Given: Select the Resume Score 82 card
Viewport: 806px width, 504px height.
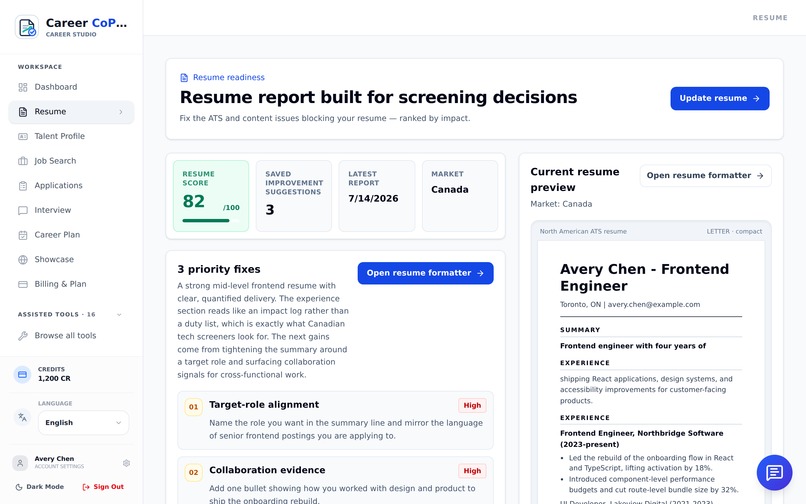Looking at the screenshot, I should tap(211, 196).
